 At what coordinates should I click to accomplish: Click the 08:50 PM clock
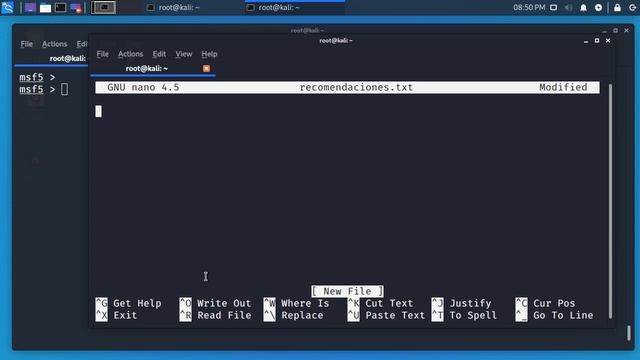point(529,7)
